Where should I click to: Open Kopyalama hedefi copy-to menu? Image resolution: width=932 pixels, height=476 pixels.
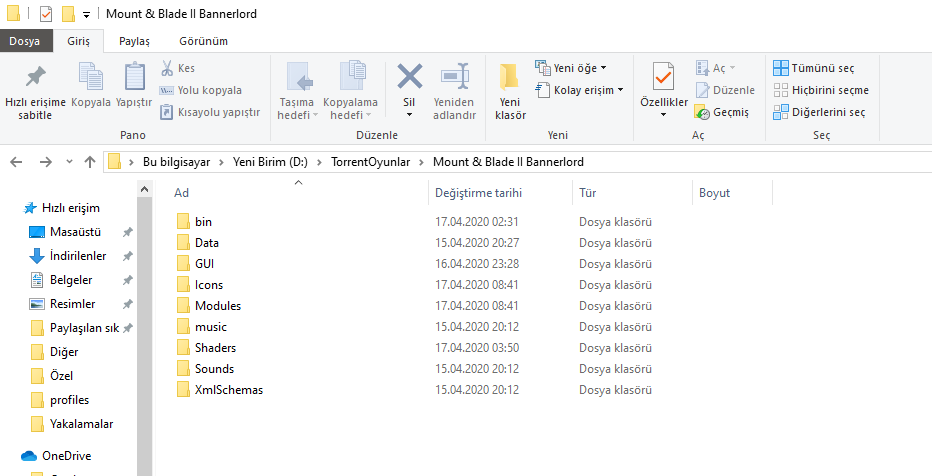350,92
